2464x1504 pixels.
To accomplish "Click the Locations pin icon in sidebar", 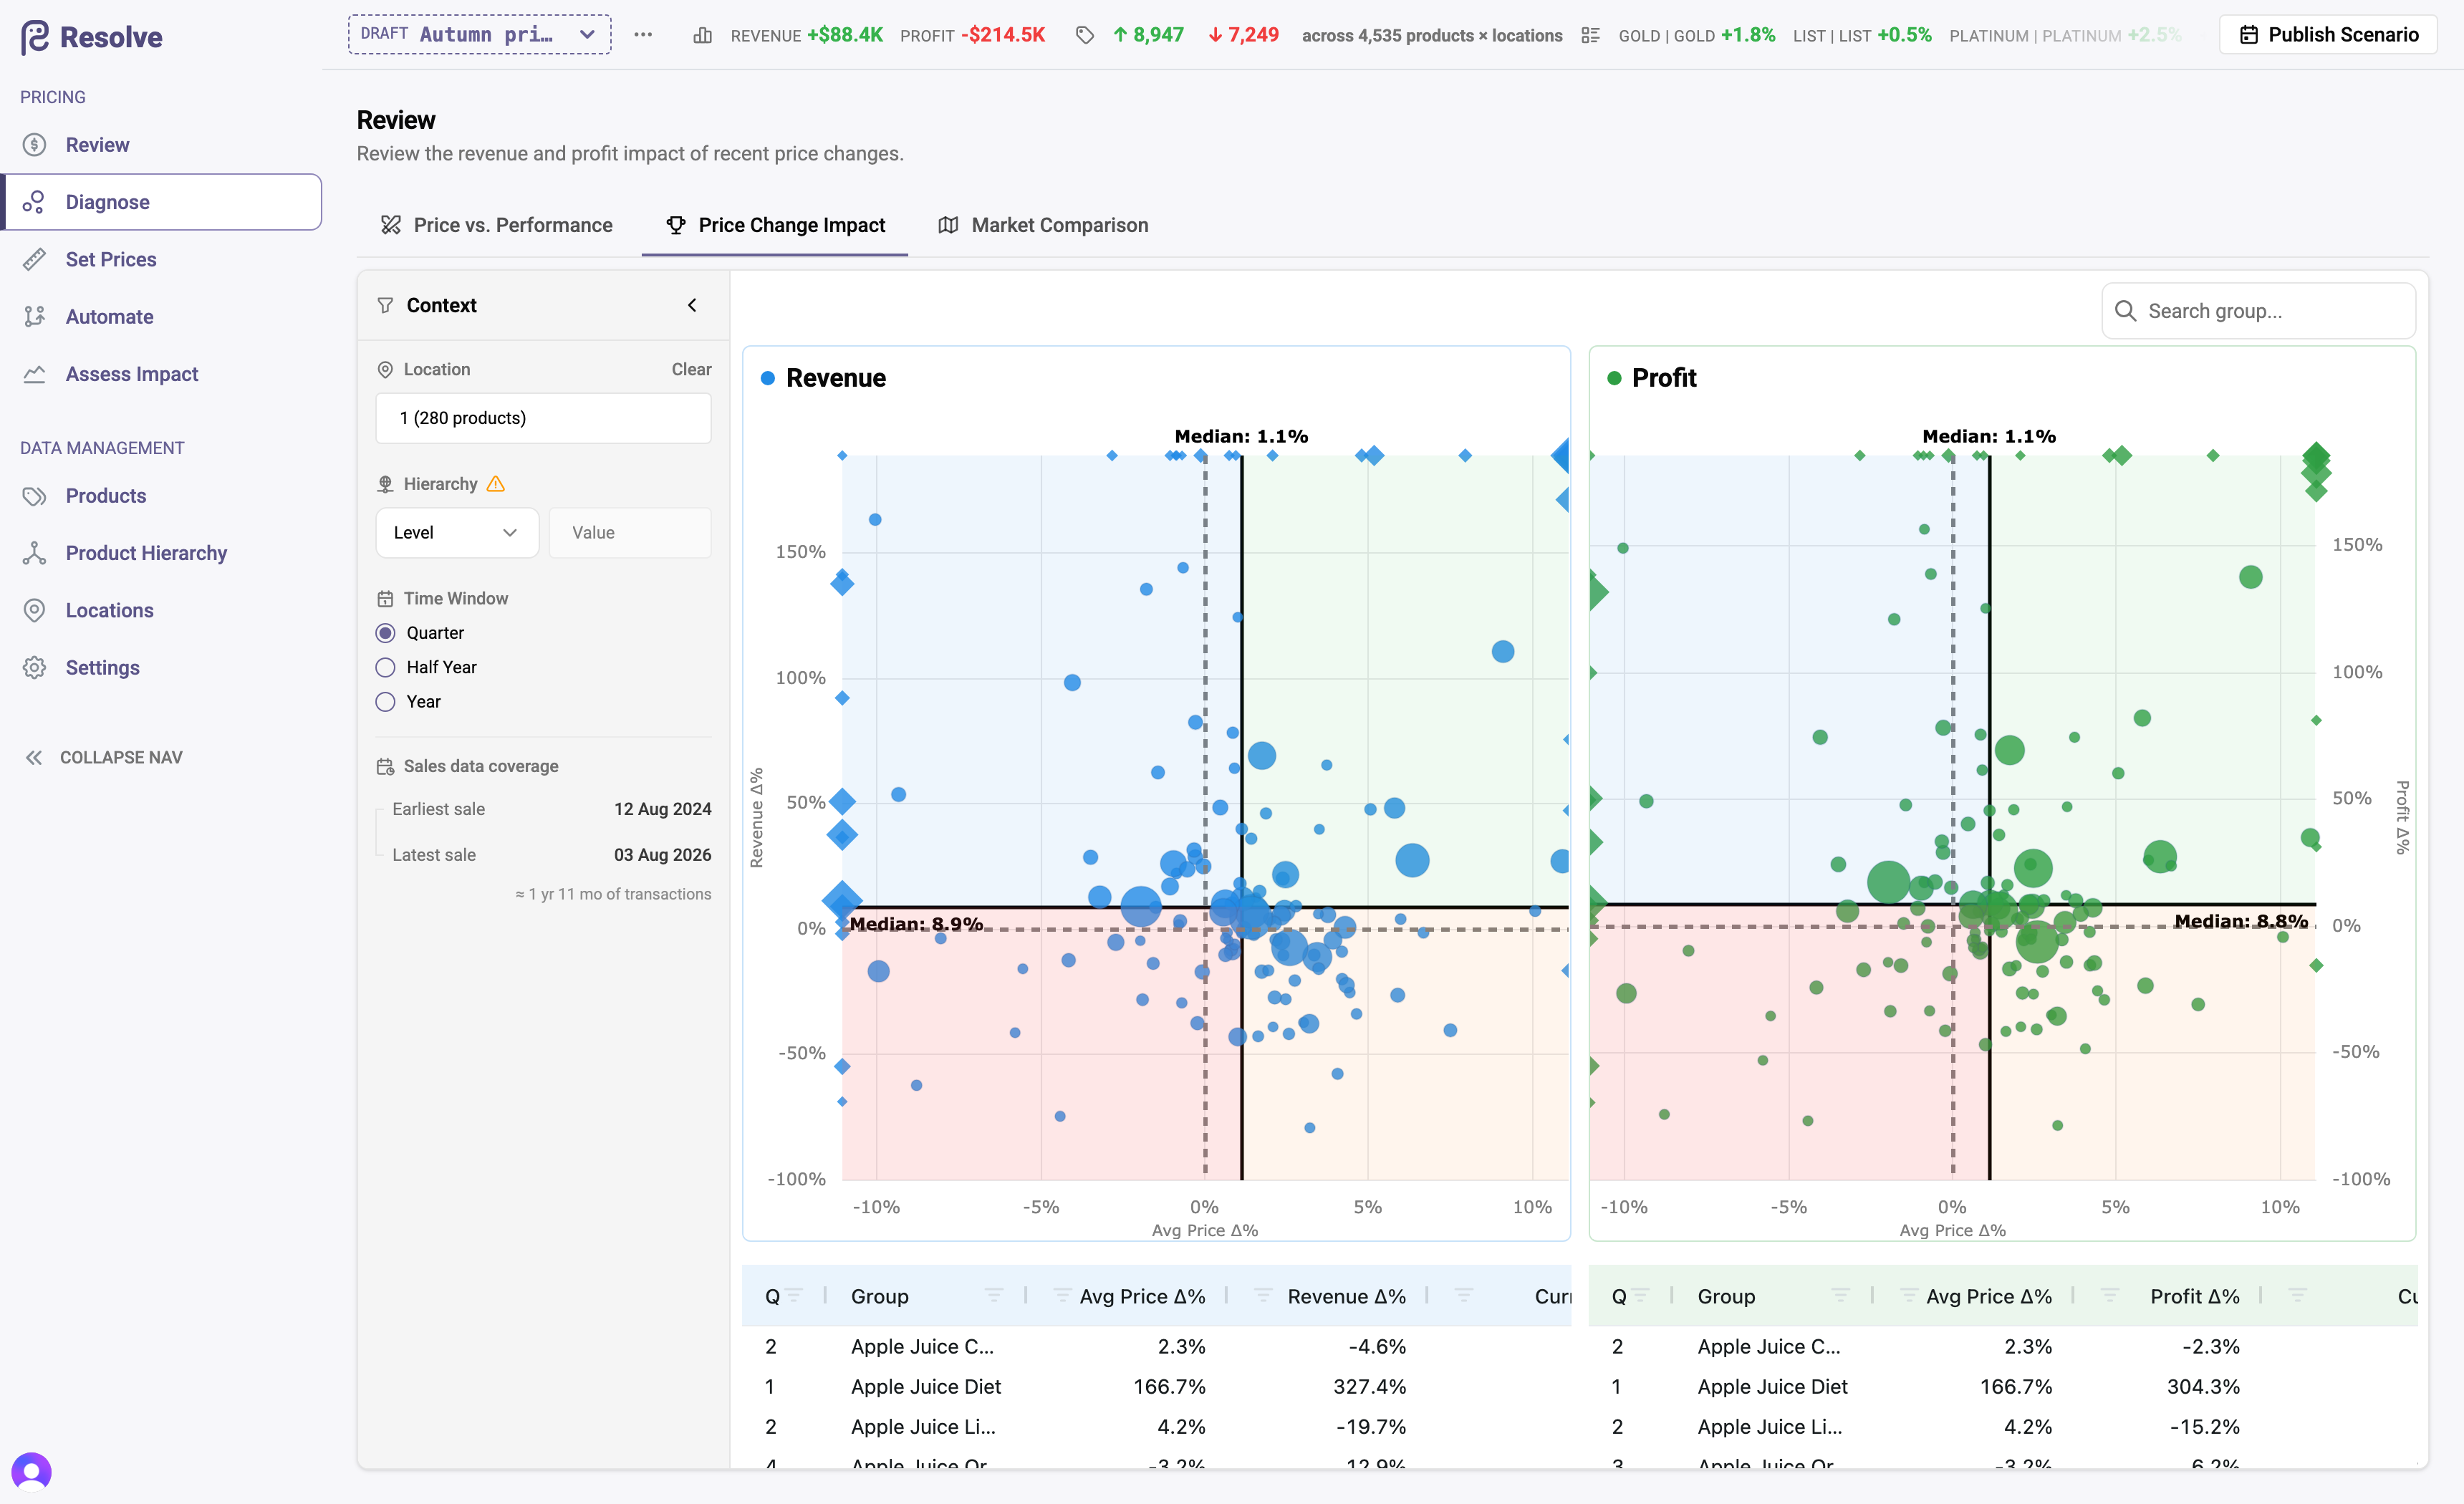I will (x=35, y=611).
